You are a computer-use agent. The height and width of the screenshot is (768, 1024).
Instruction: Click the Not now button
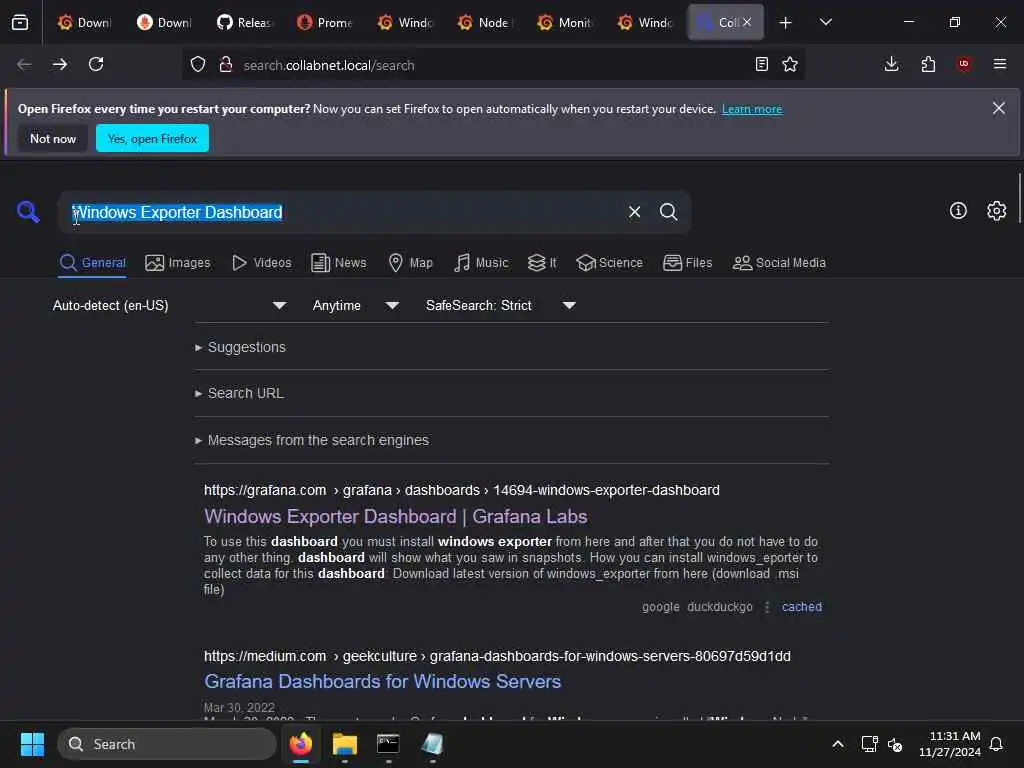(x=53, y=138)
